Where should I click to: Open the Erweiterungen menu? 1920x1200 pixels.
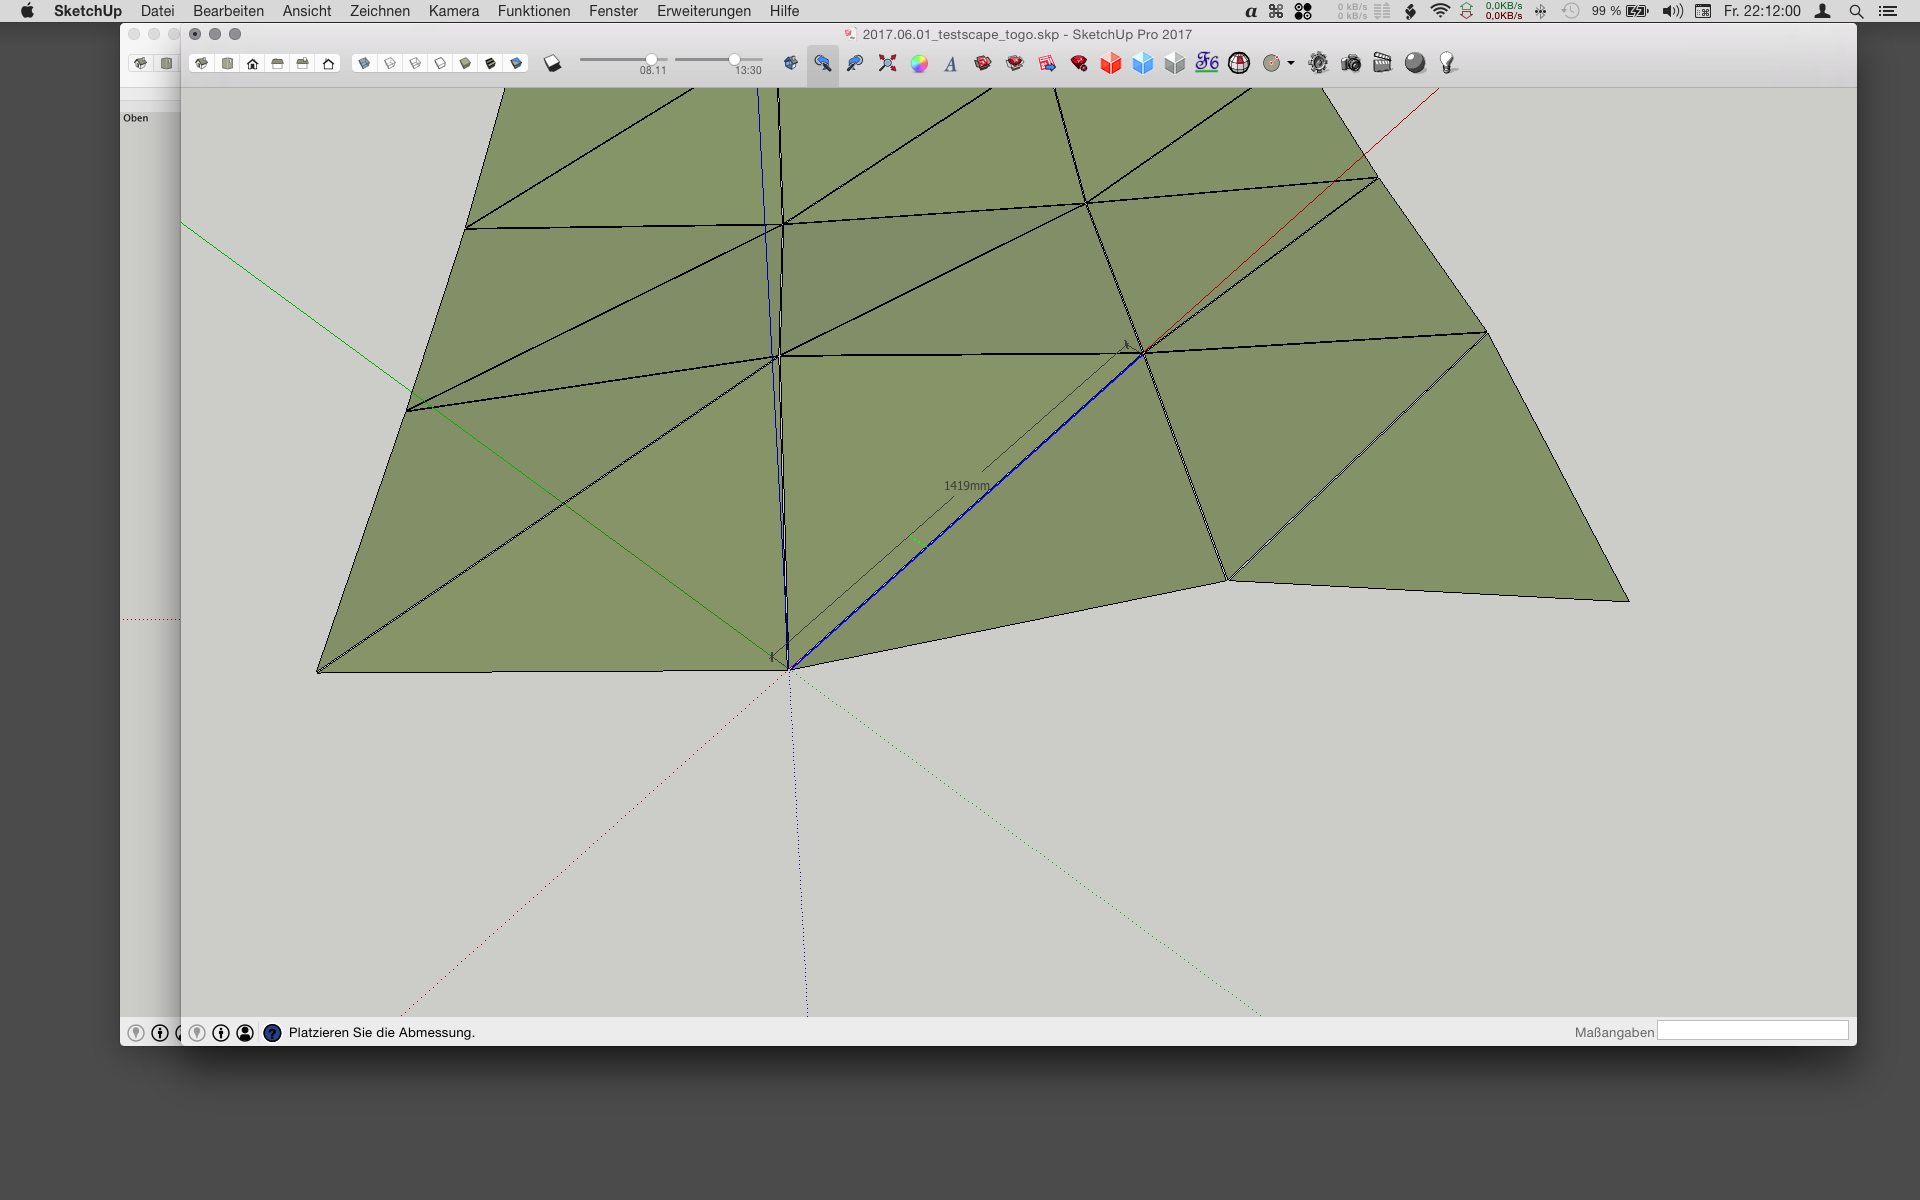coord(703,11)
